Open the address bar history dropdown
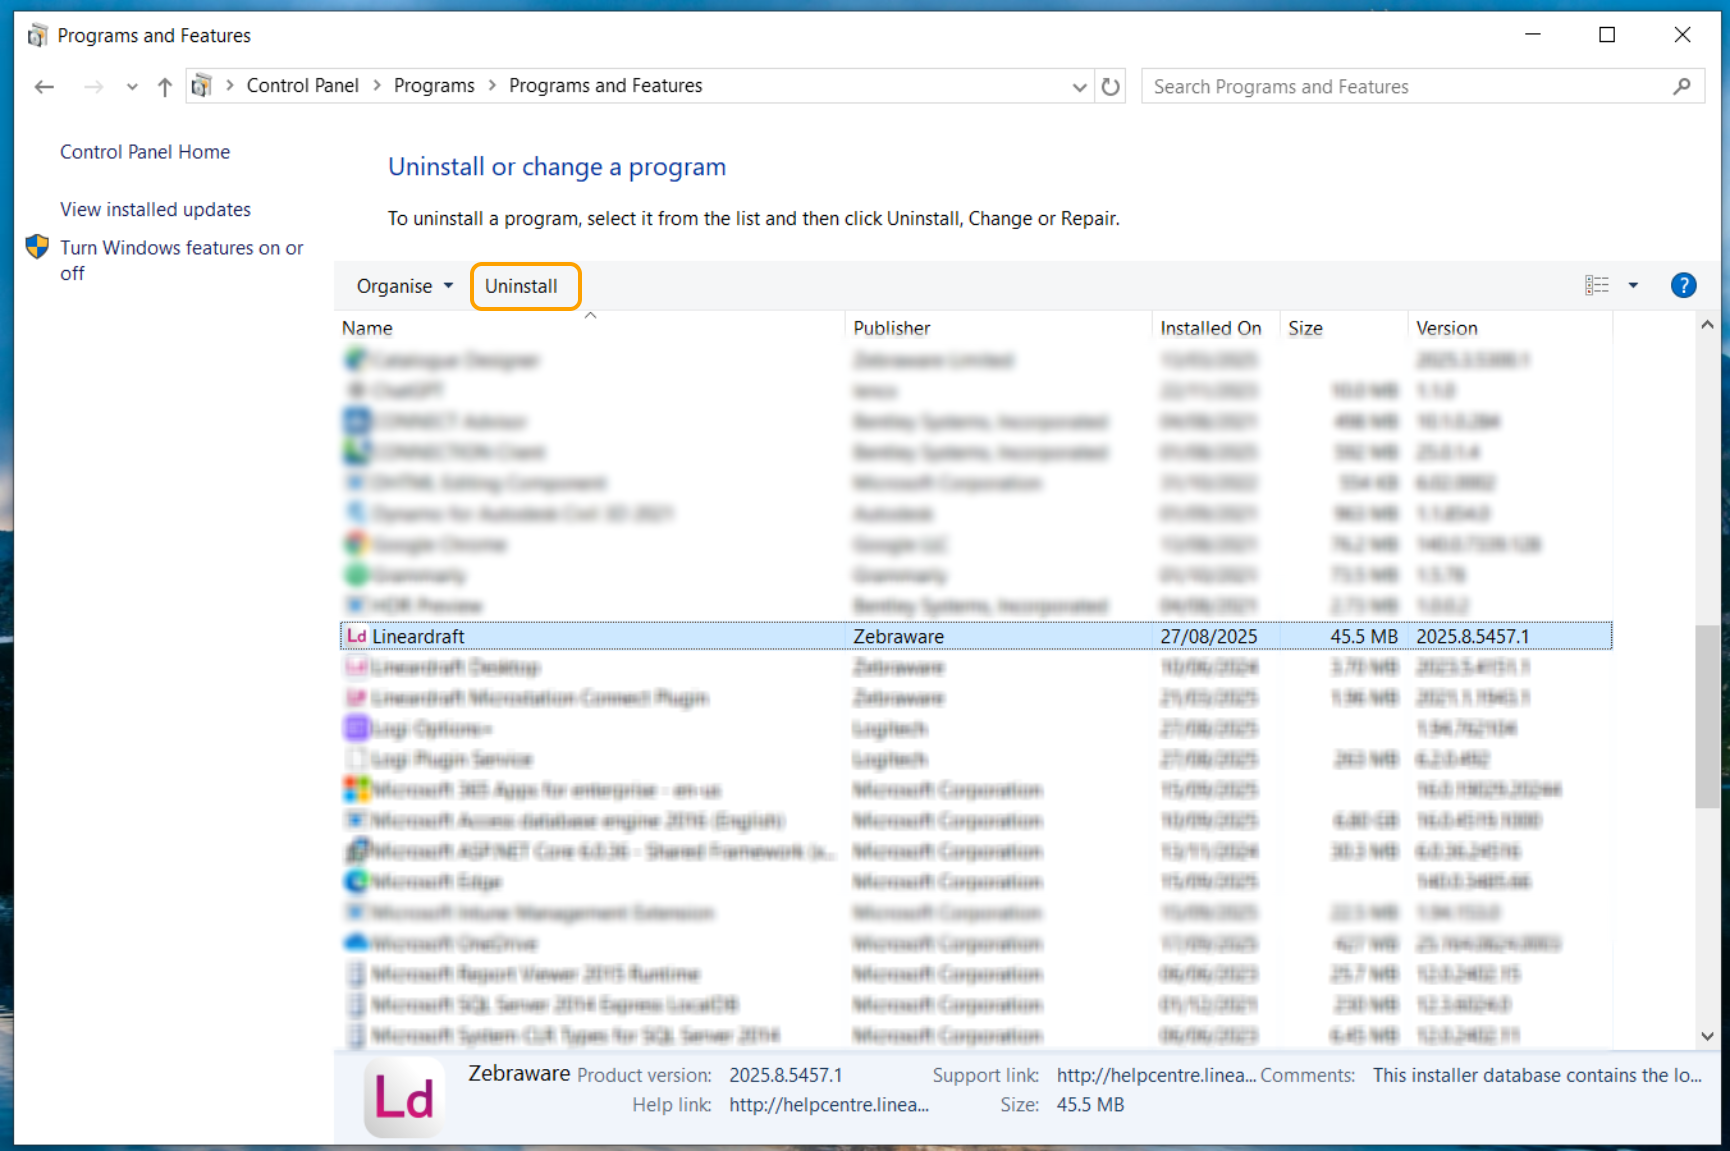The image size is (1730, 1151). point(1079,87)
